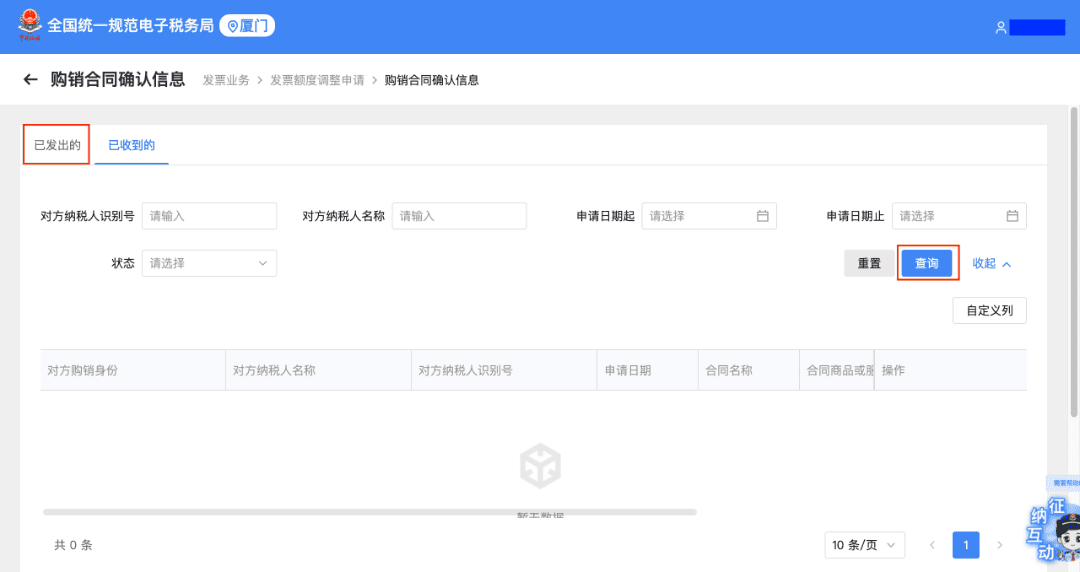Click the 查询 search button

click(927, 263)
